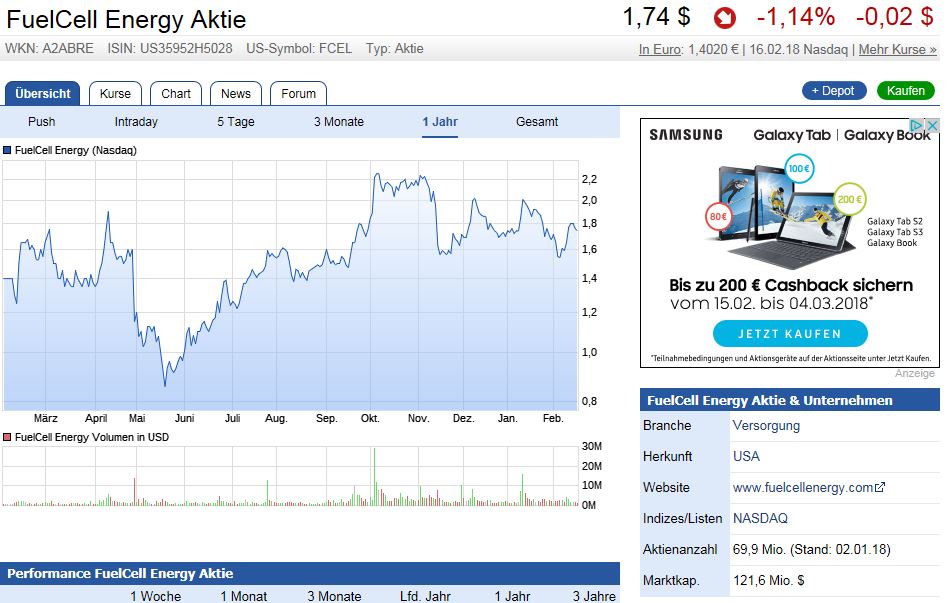Viewport: 947px width, 603px height.
Task: Open the Chart tab
Action: click(176, 93)
